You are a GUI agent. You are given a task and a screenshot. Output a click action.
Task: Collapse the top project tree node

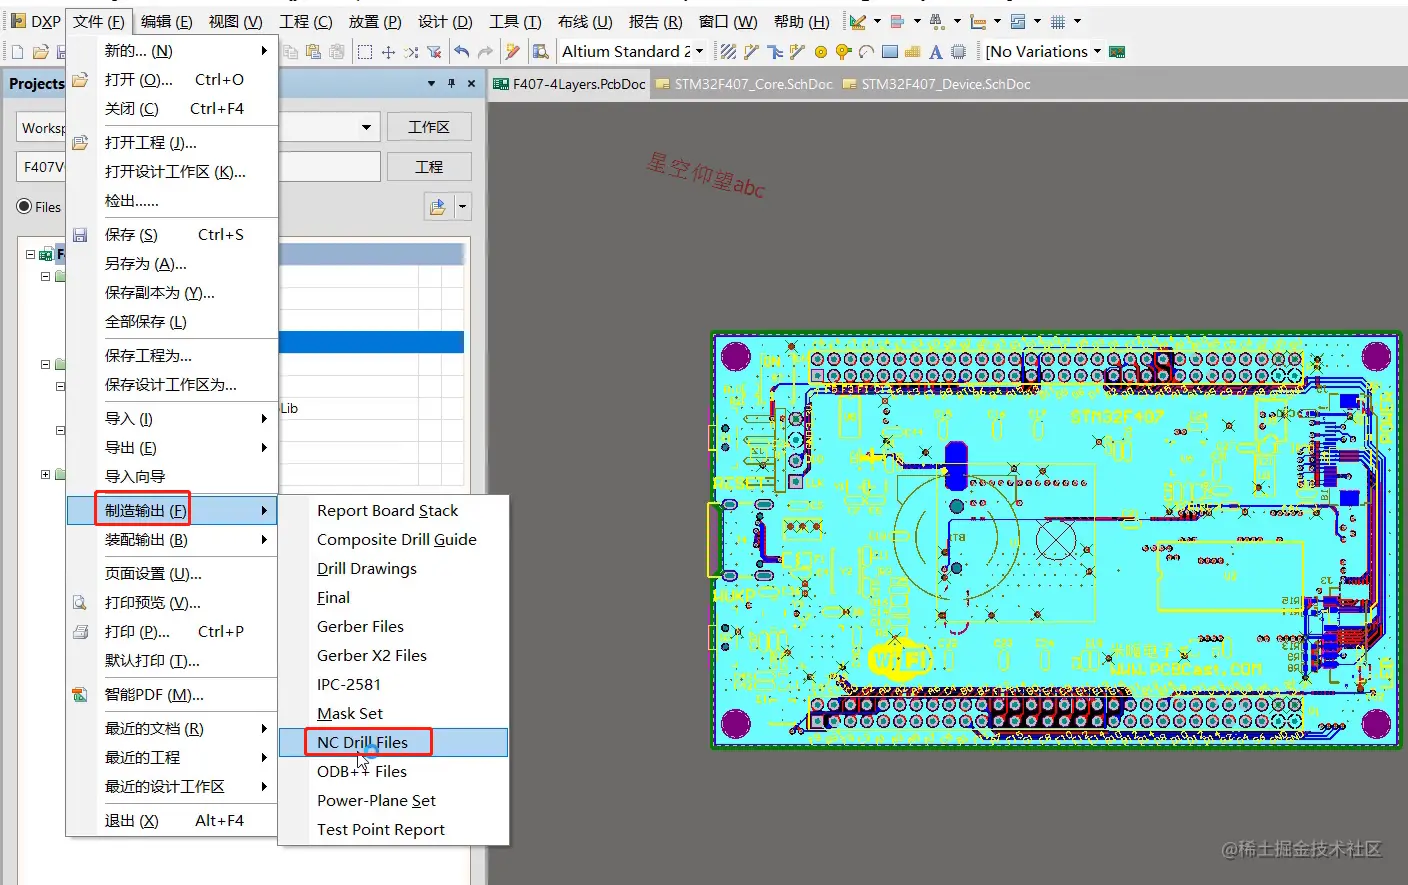[31, 255]
